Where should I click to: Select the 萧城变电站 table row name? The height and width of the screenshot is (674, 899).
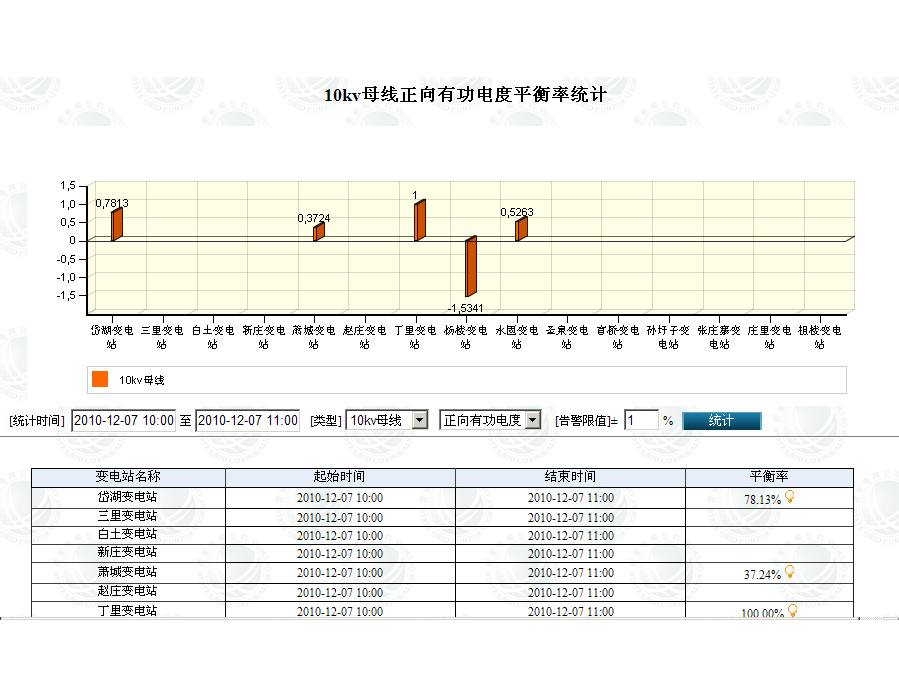pos(127,571)
